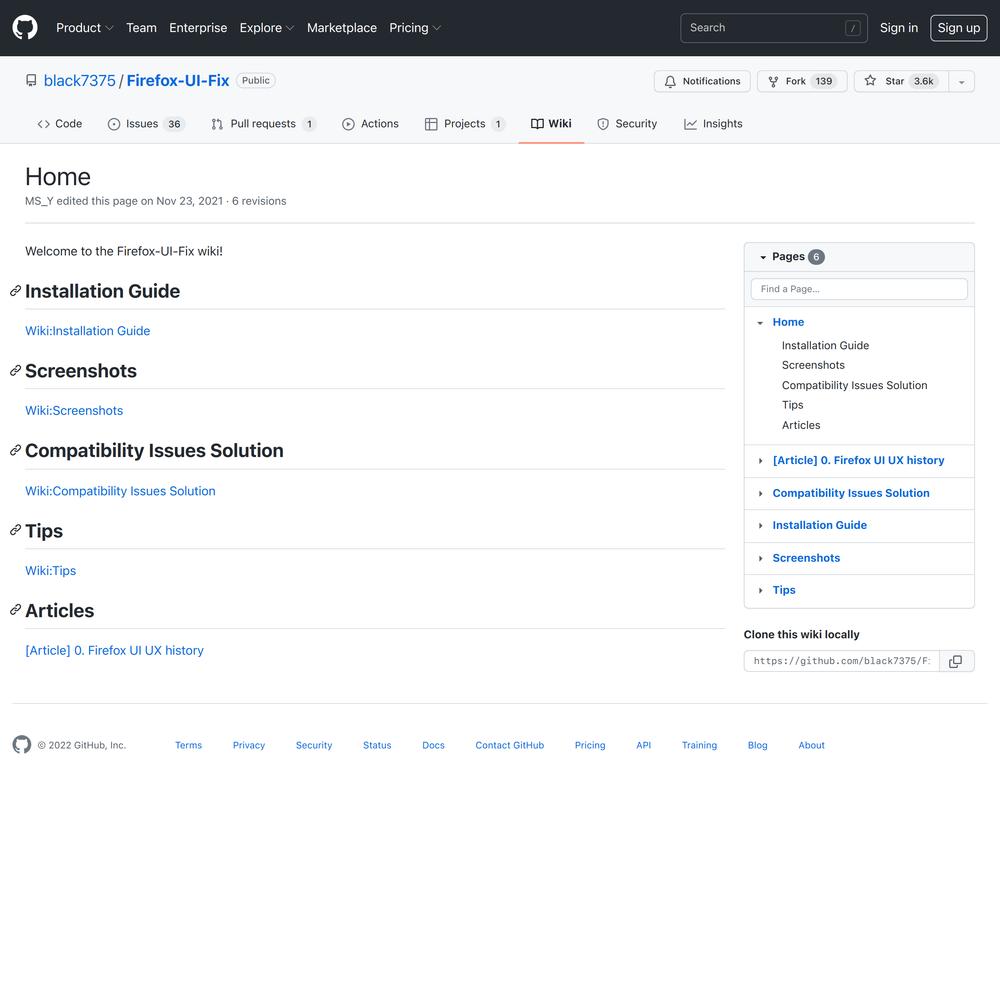Screen dimensions: 1000x1000
Task: Open the Wiki:Installation Guide link
Action: pyautogui.click(x=87, y=331)
